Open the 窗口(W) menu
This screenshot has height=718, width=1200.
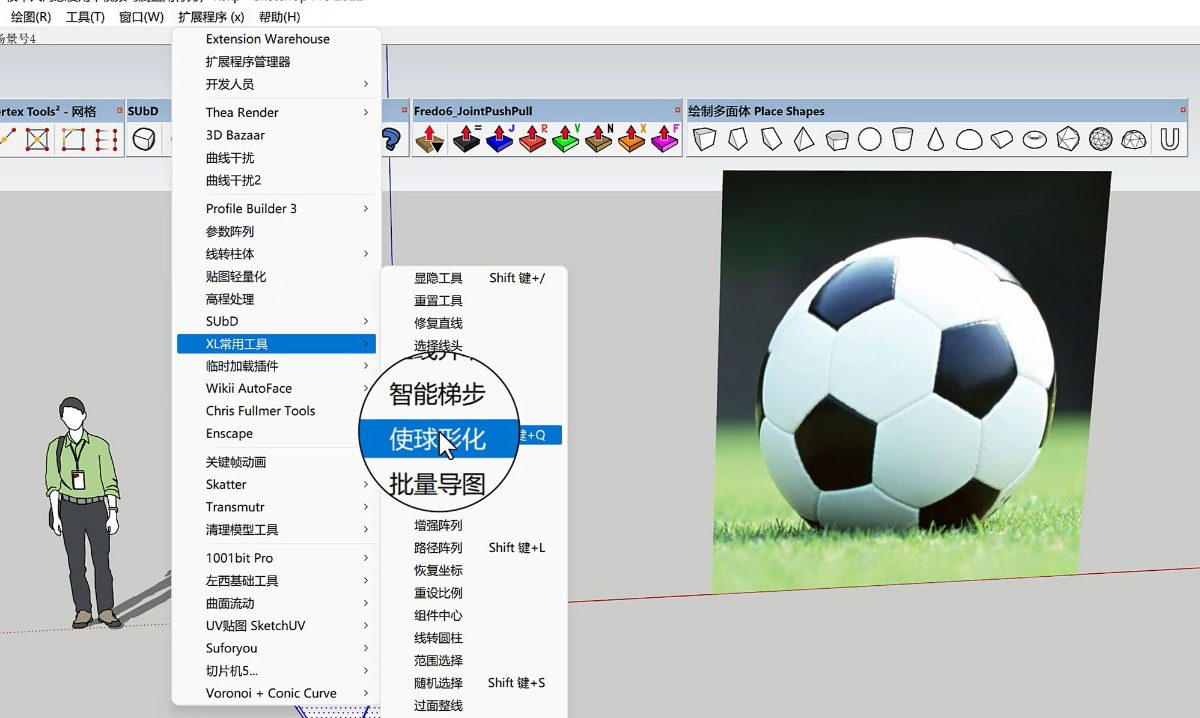[x=141, y=17]
